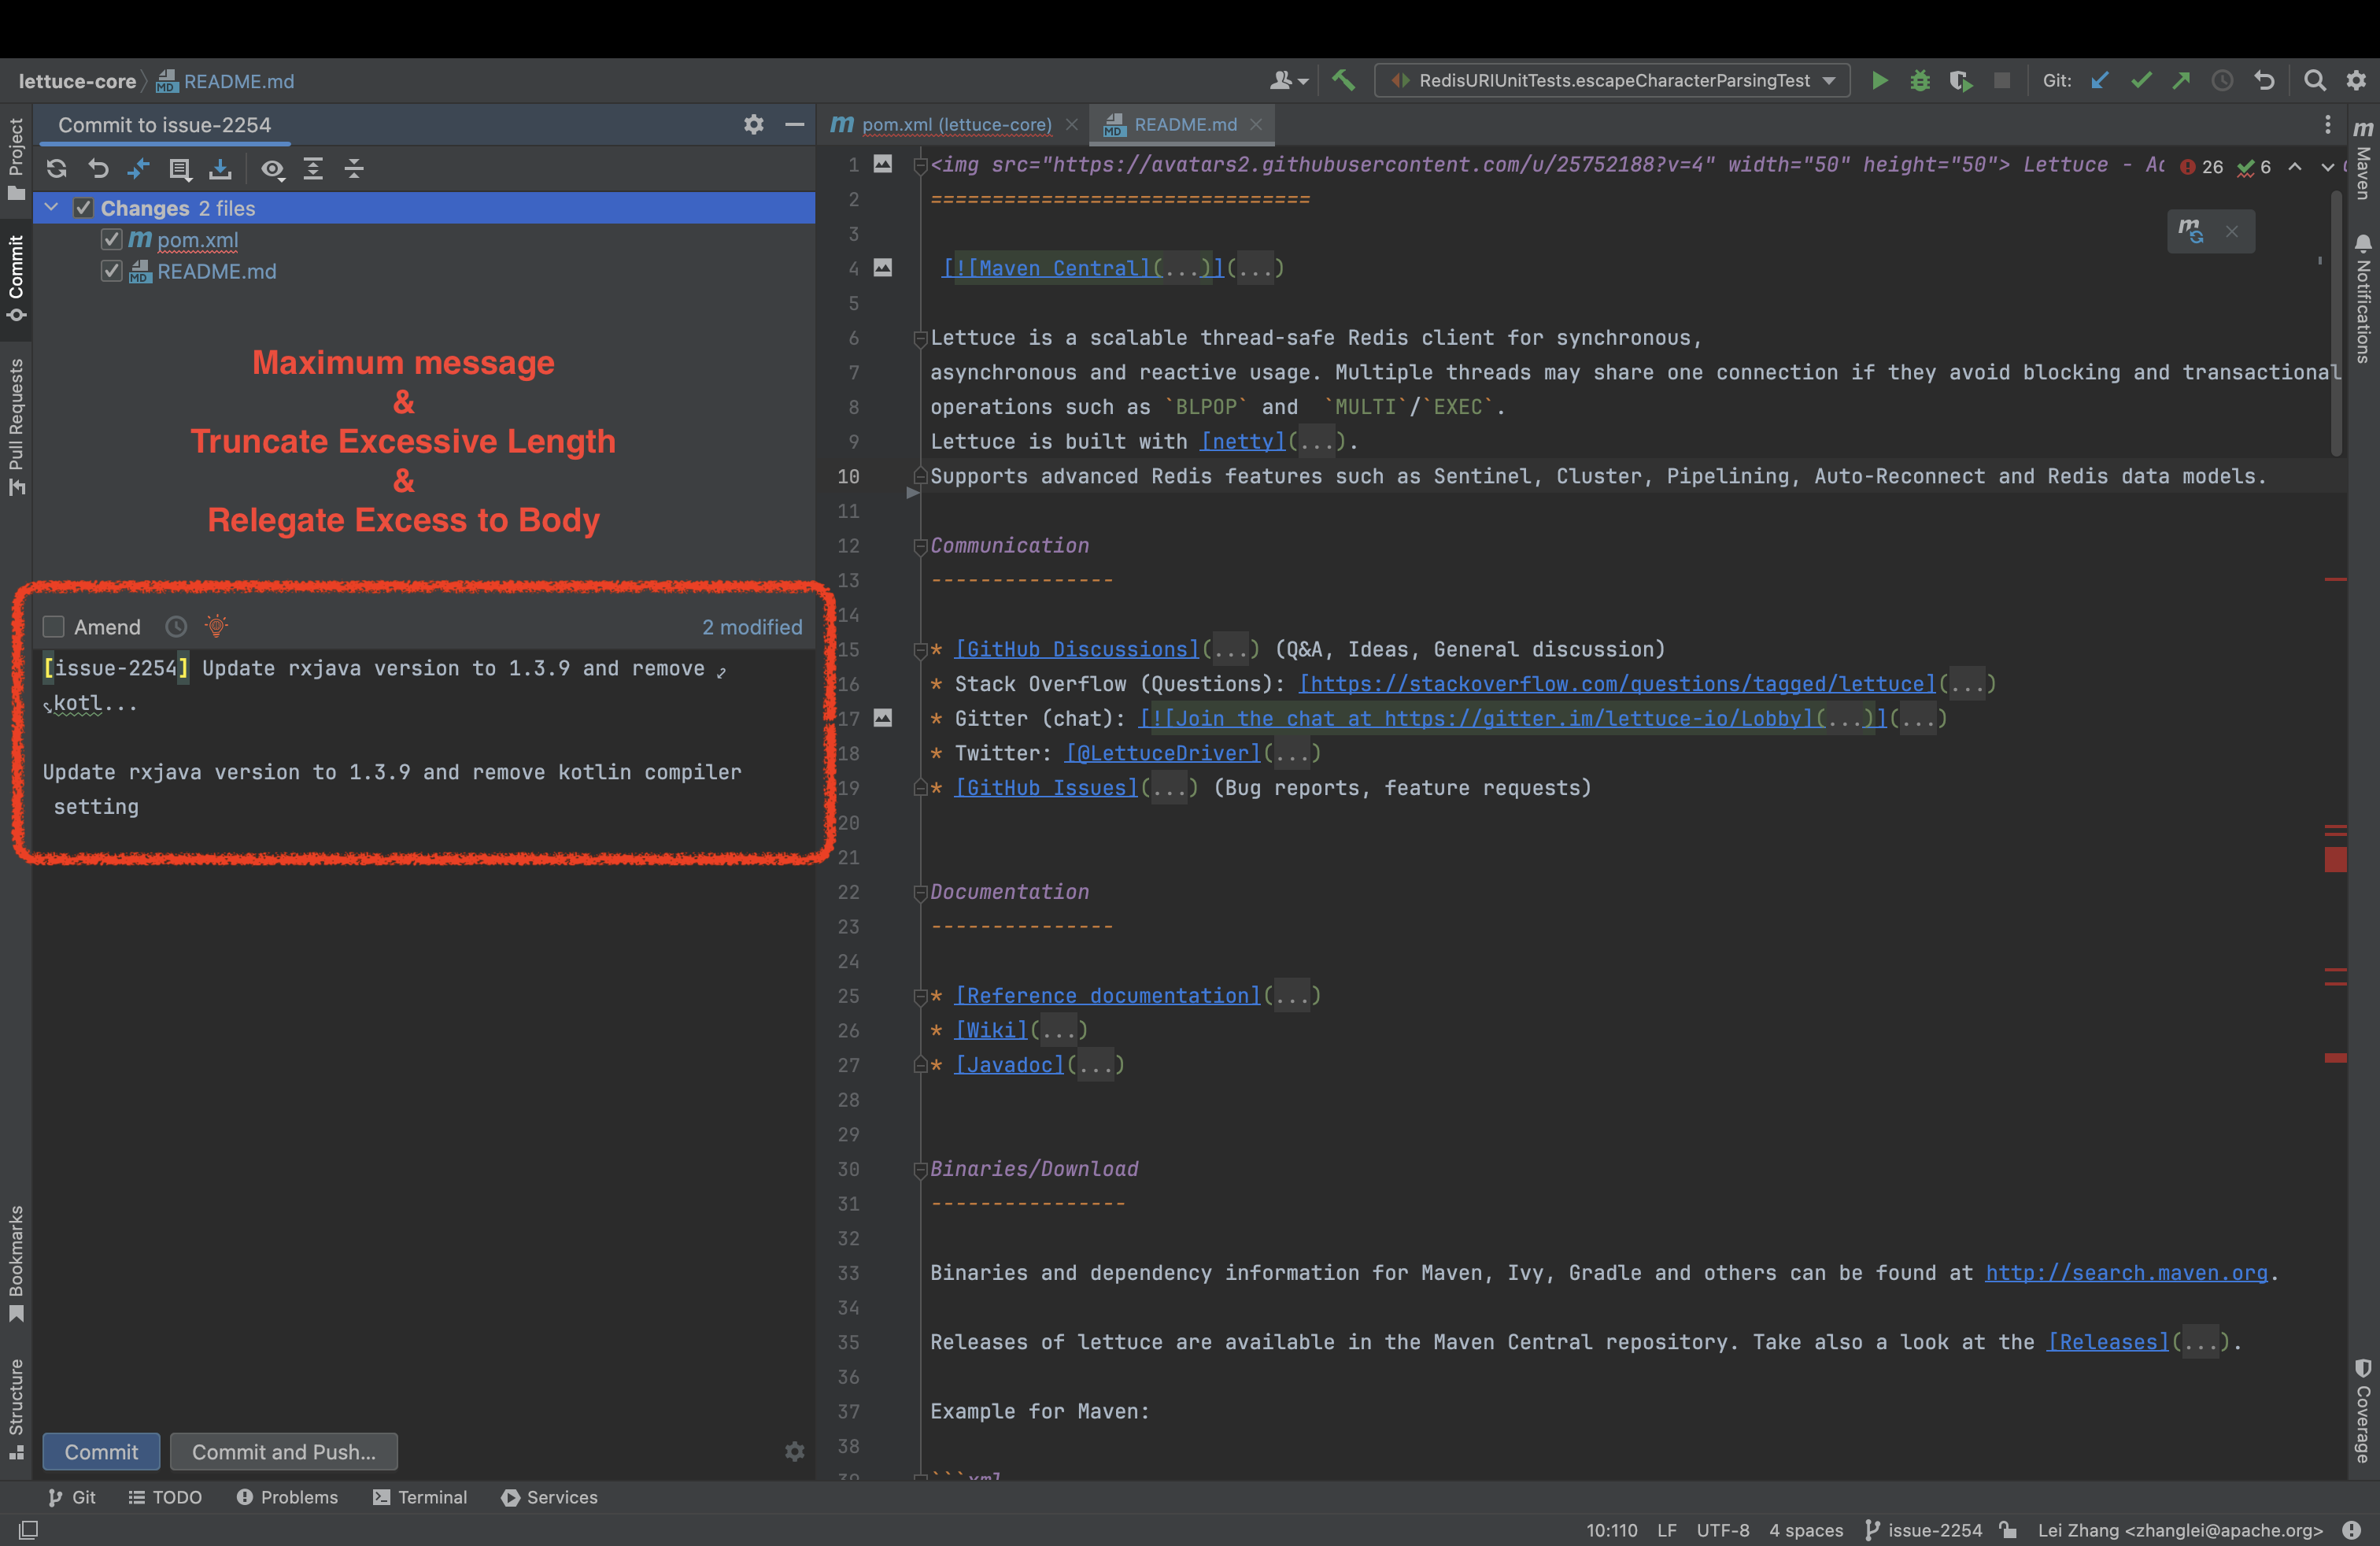Image resolution: width=2380 pixels, height=1546 pixels.
Task: Click the Git Update Project arrow
Action: click(x=2099, y=81)
